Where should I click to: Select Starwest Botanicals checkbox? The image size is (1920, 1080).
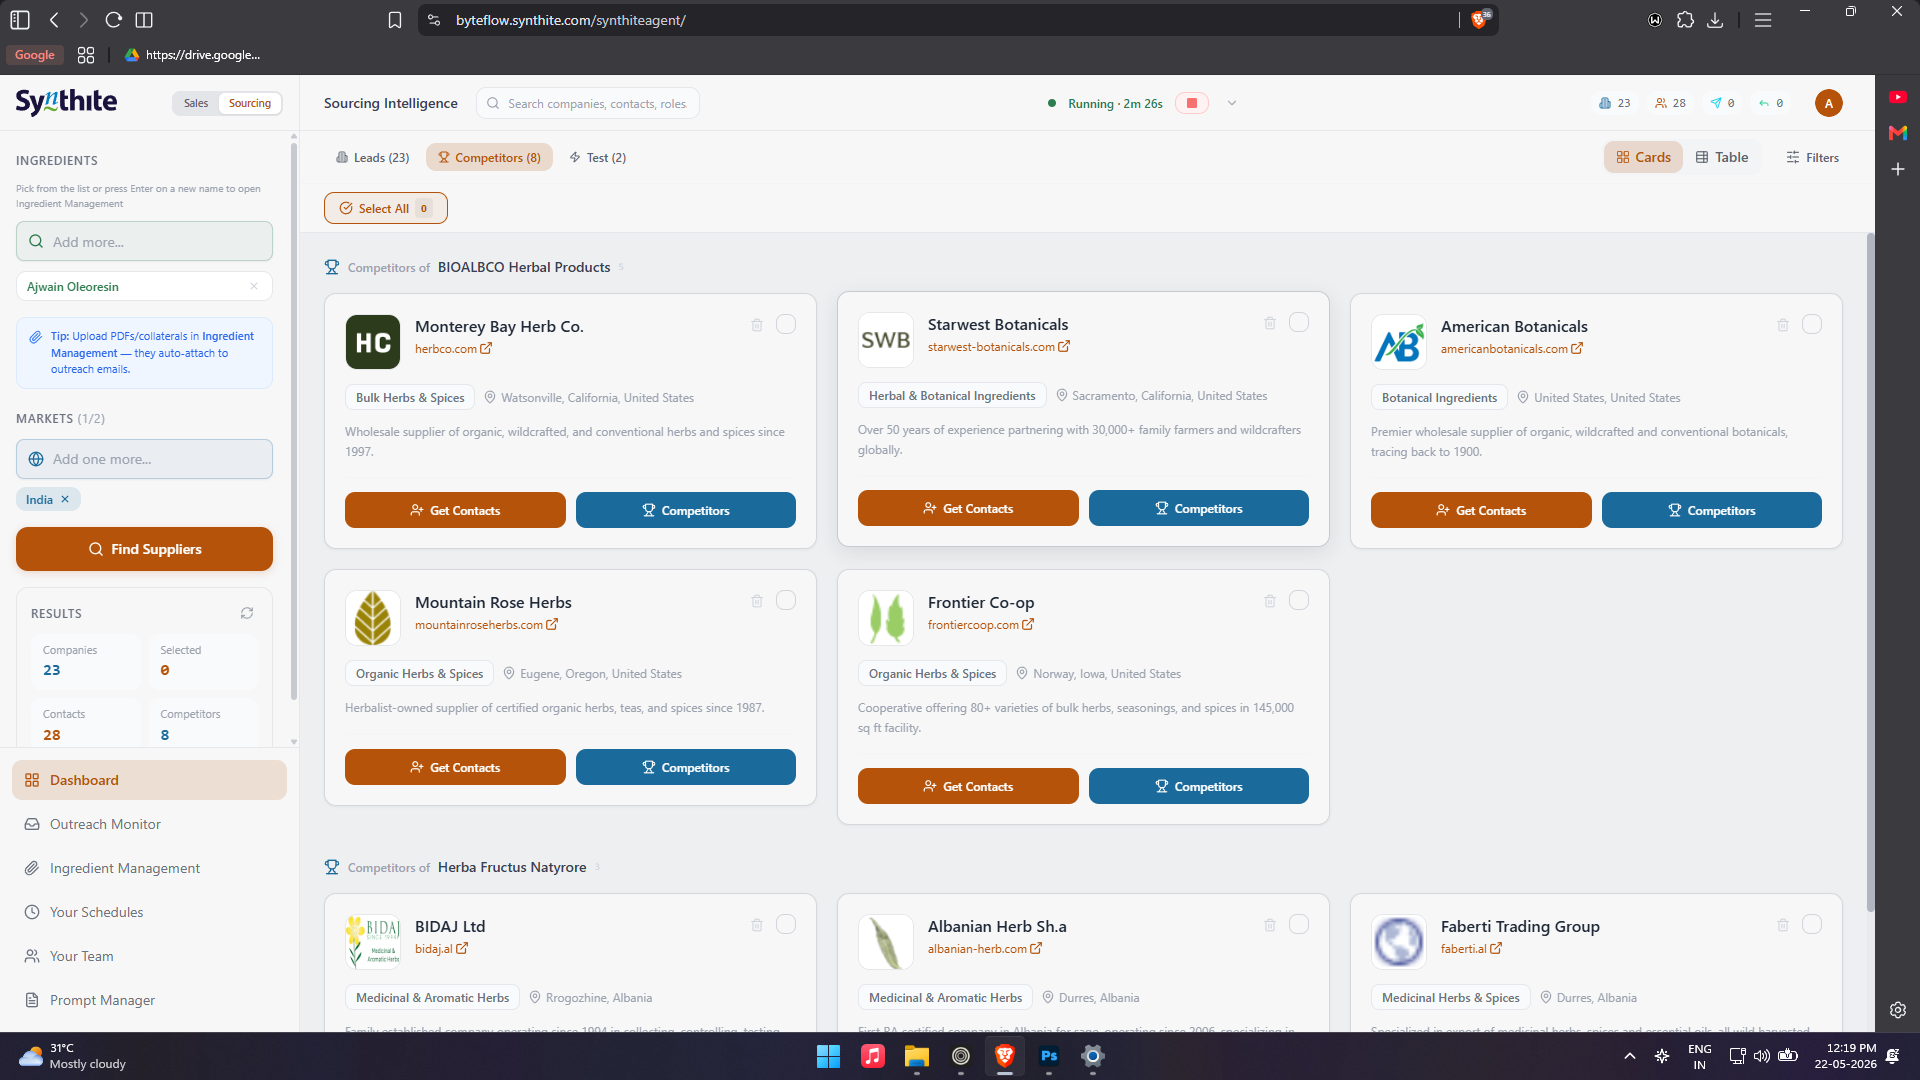pos(1299,322)
